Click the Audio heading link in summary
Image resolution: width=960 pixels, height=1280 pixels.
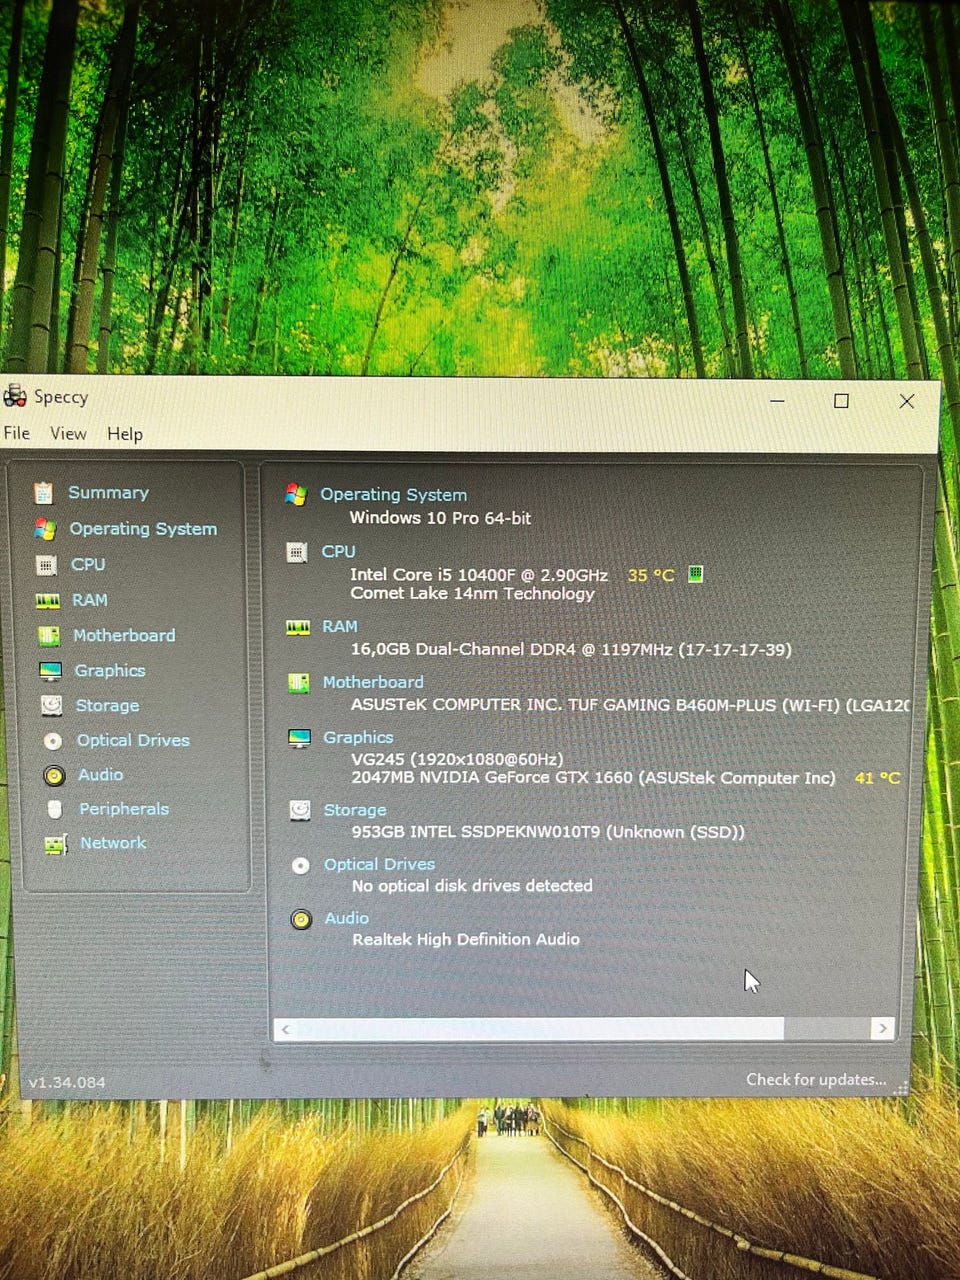click(346, 918)
